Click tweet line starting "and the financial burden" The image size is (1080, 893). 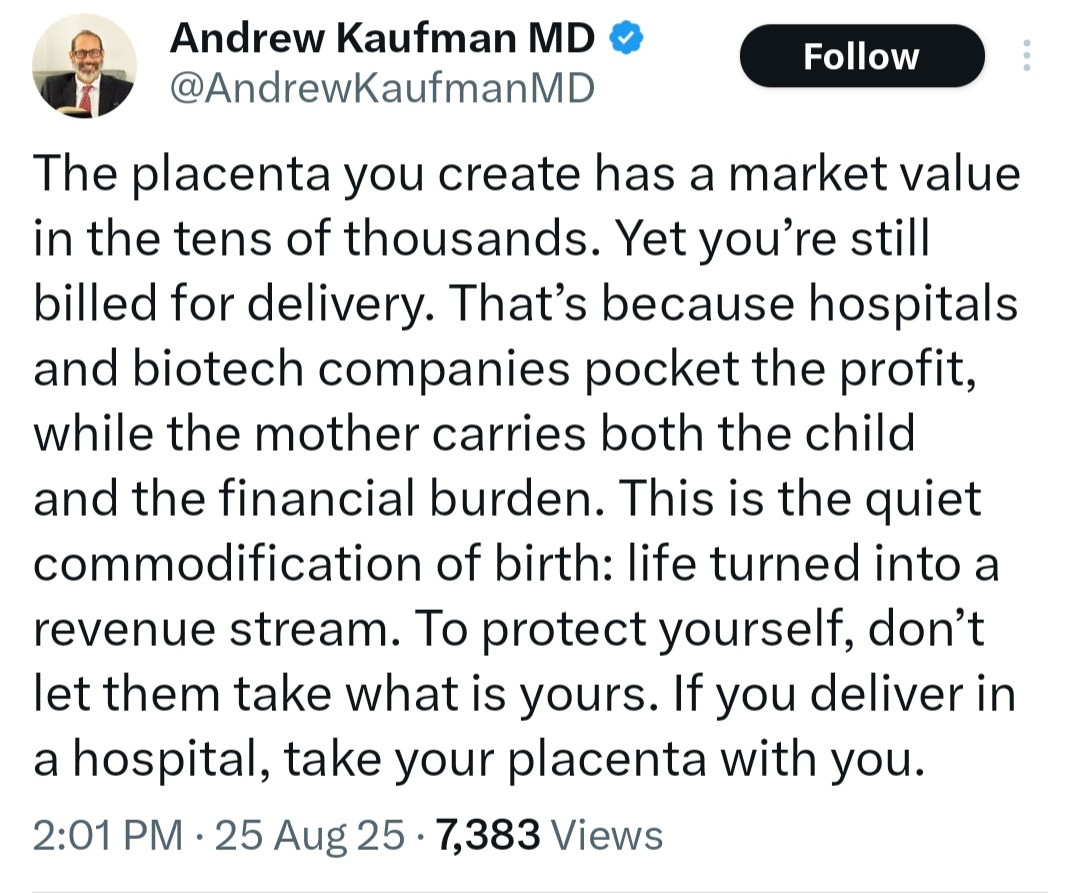pos(508,500)
